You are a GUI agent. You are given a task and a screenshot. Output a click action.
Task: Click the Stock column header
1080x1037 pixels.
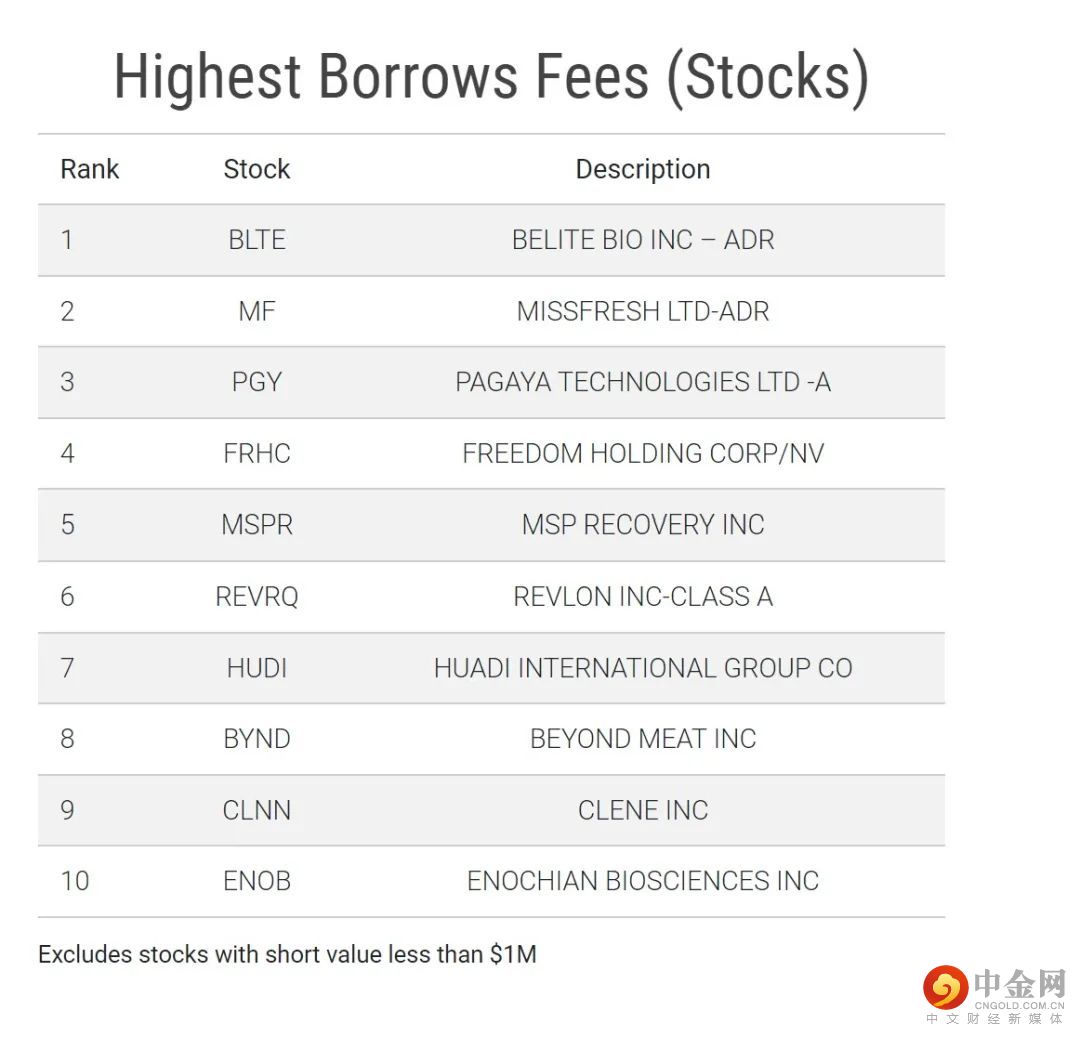point(257,169)
